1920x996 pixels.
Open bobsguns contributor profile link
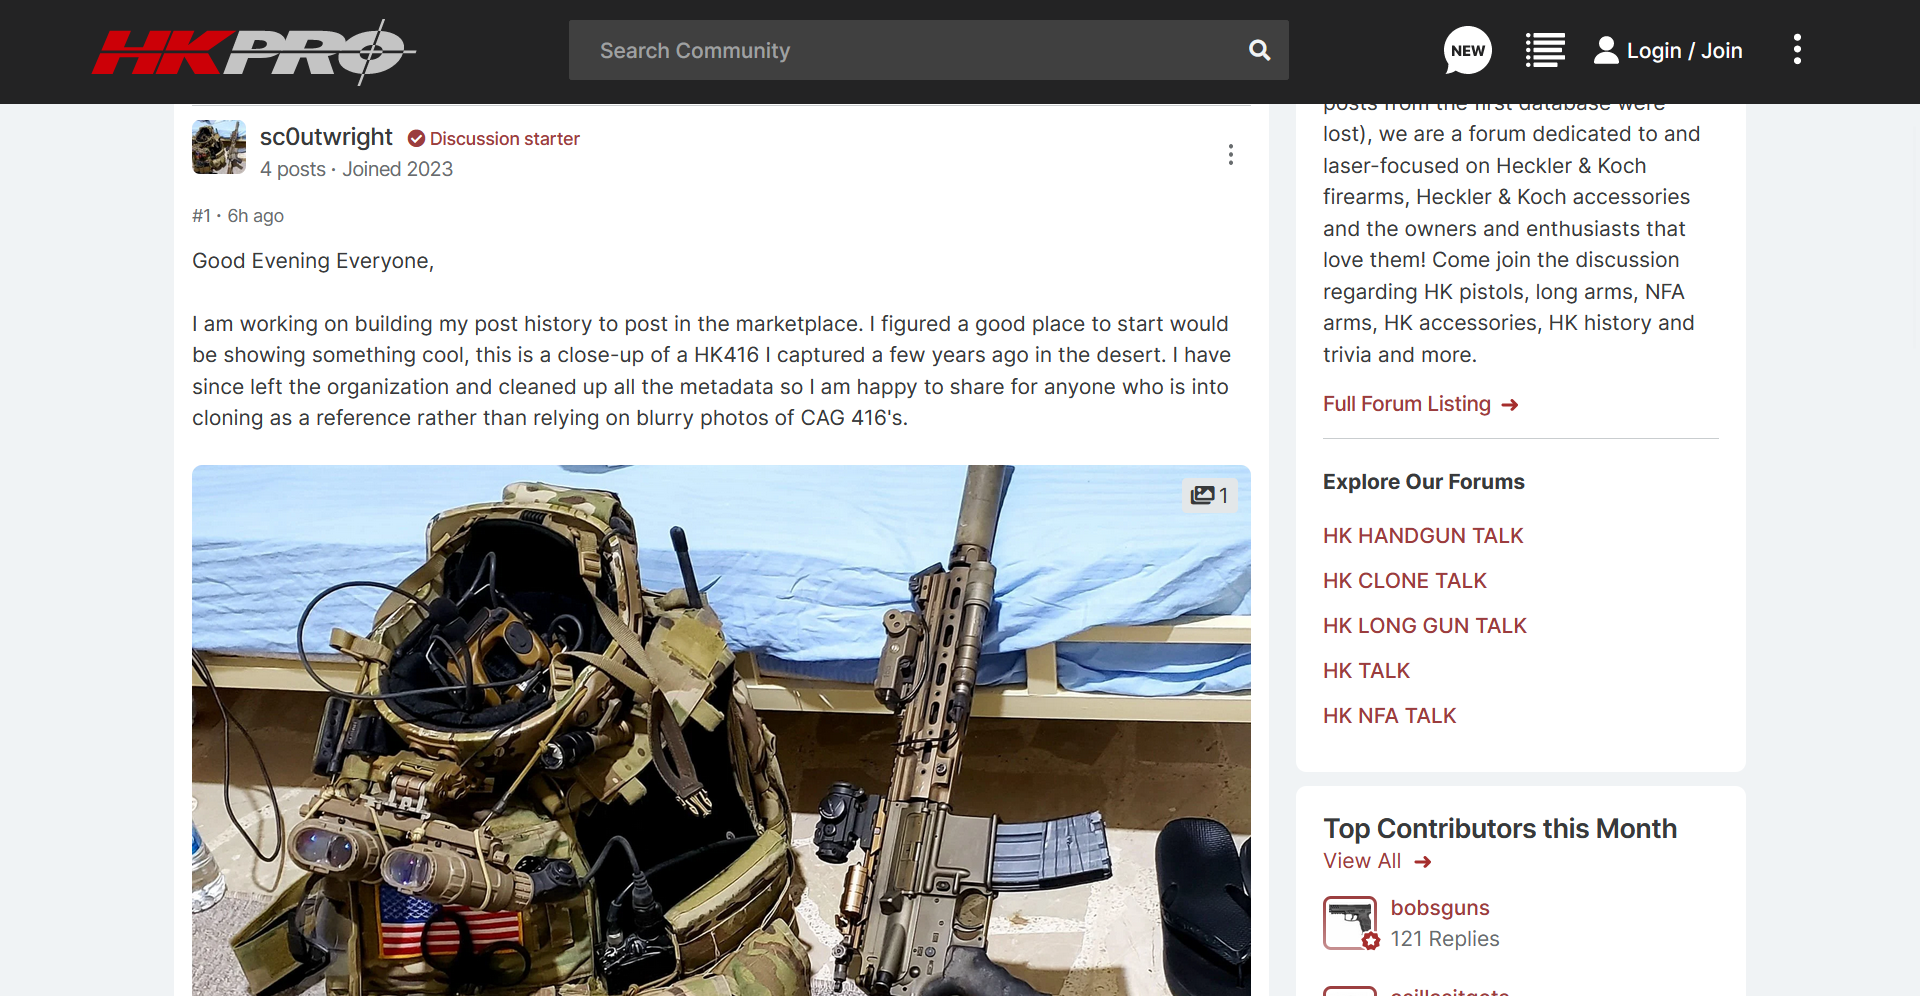pos(1439,908)
